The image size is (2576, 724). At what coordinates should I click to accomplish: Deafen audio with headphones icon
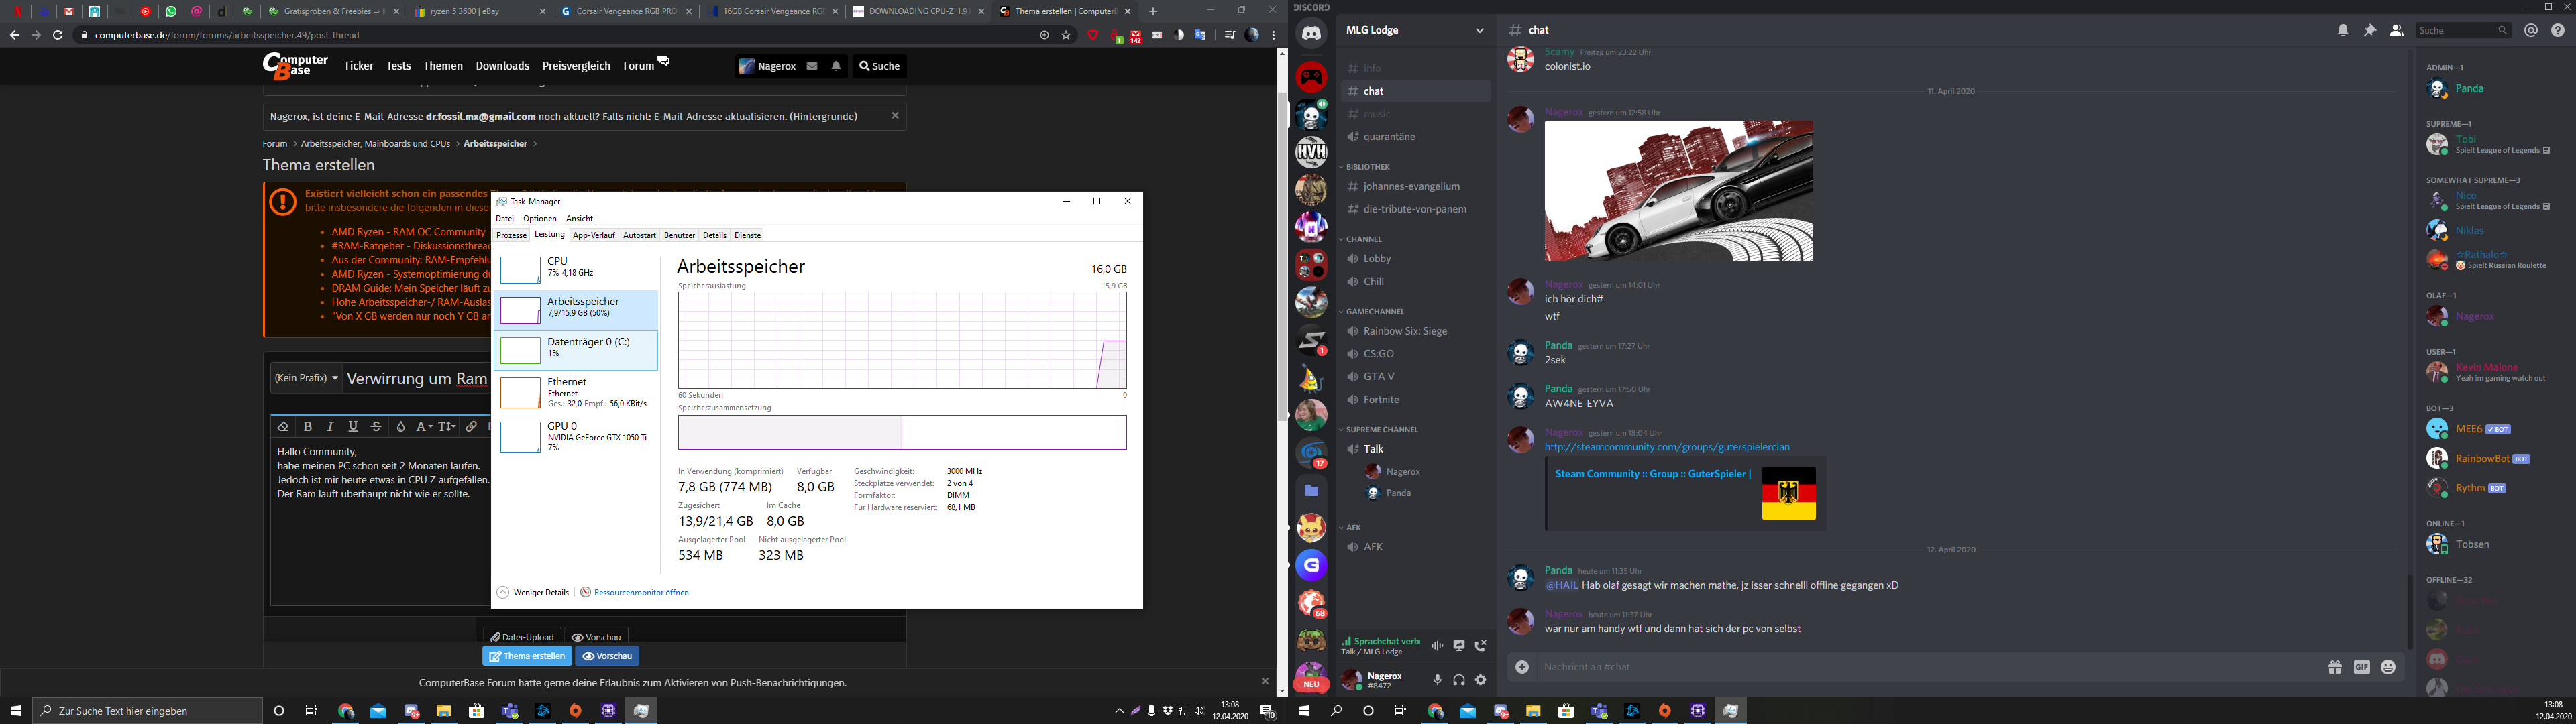1459,680
